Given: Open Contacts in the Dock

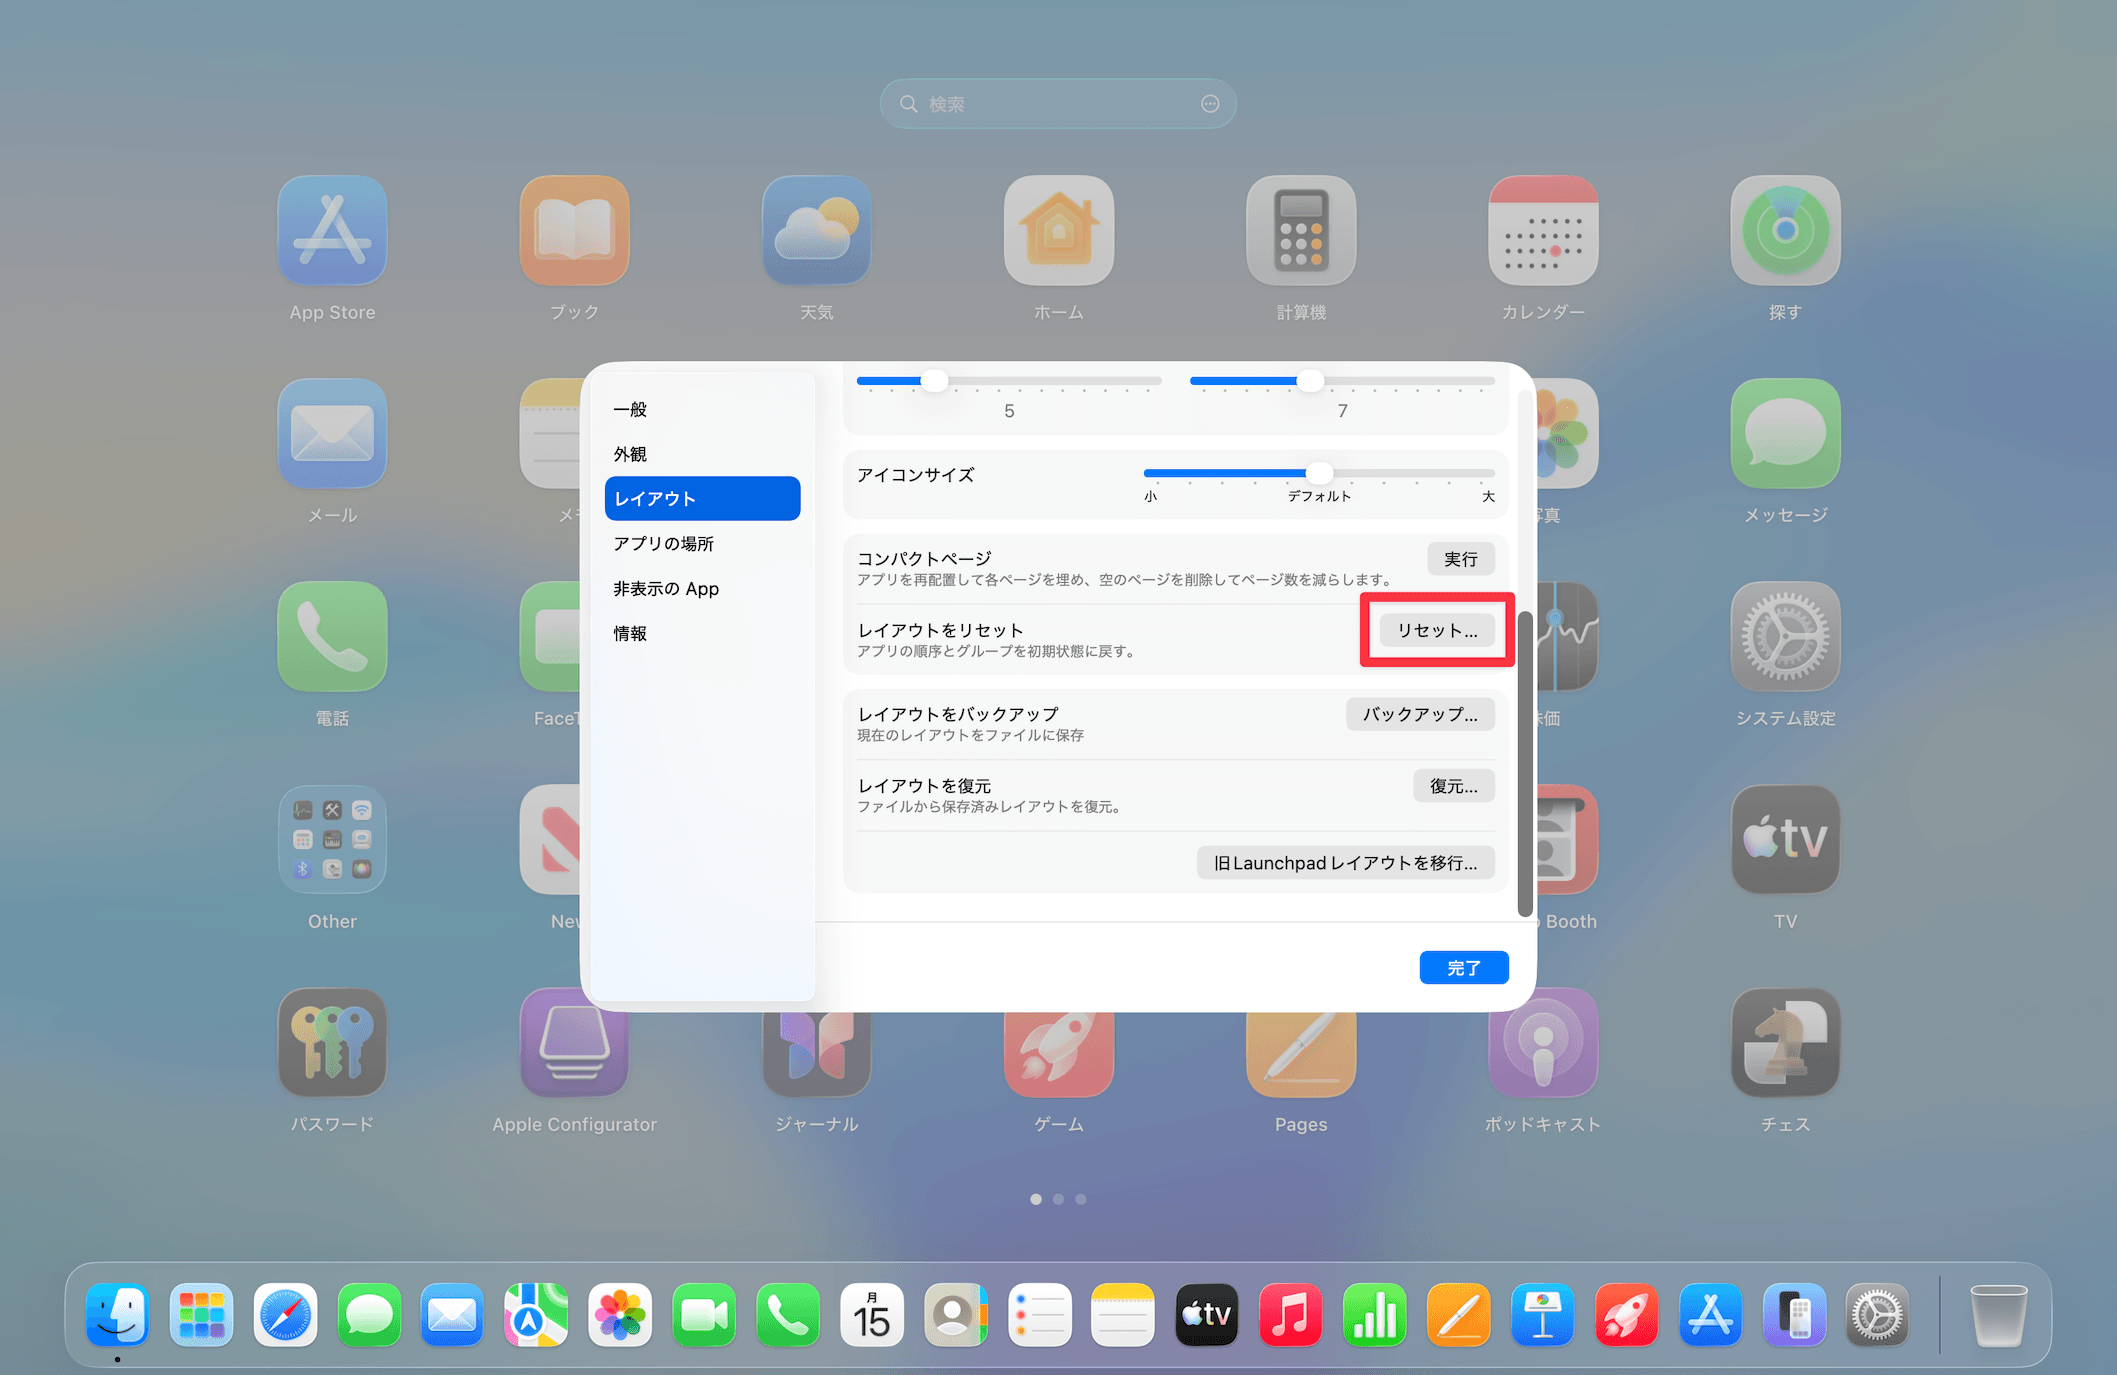Looking at the screenshot, I should pos(955,1315).
